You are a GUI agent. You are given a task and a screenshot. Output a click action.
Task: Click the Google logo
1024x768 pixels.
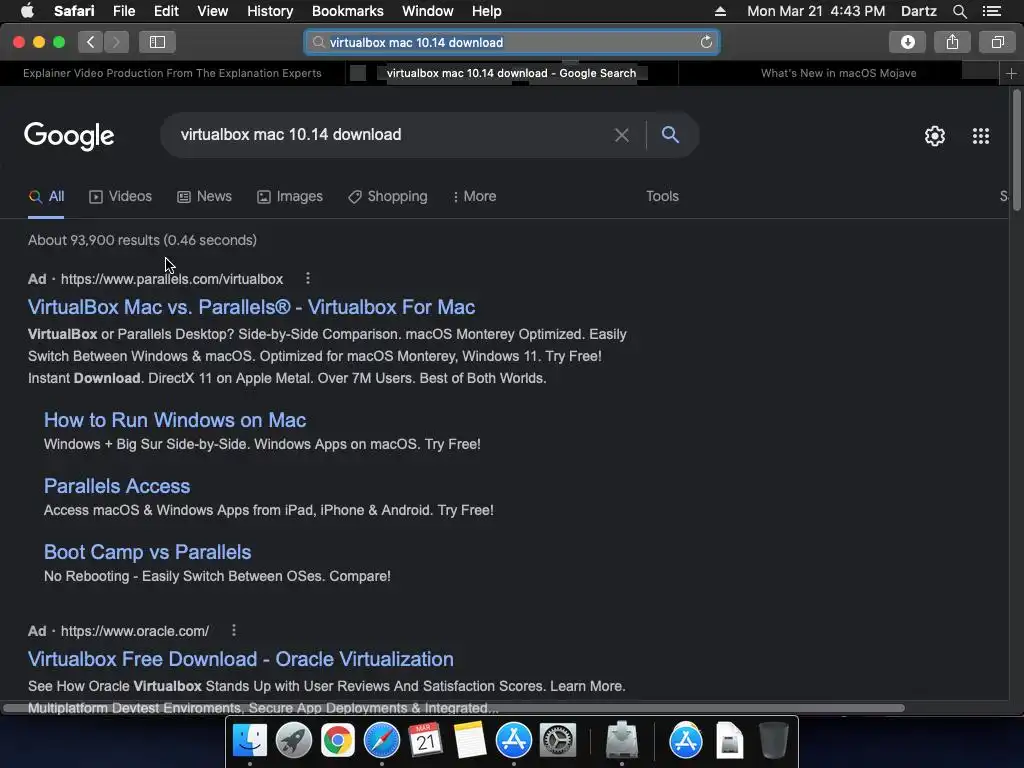(69, 136)
